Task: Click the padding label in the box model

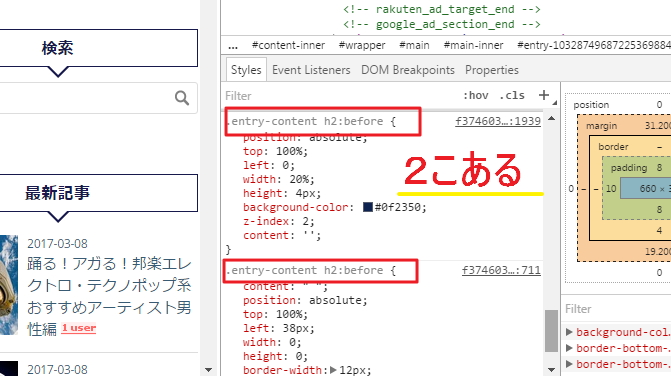Action: (629, 168)
